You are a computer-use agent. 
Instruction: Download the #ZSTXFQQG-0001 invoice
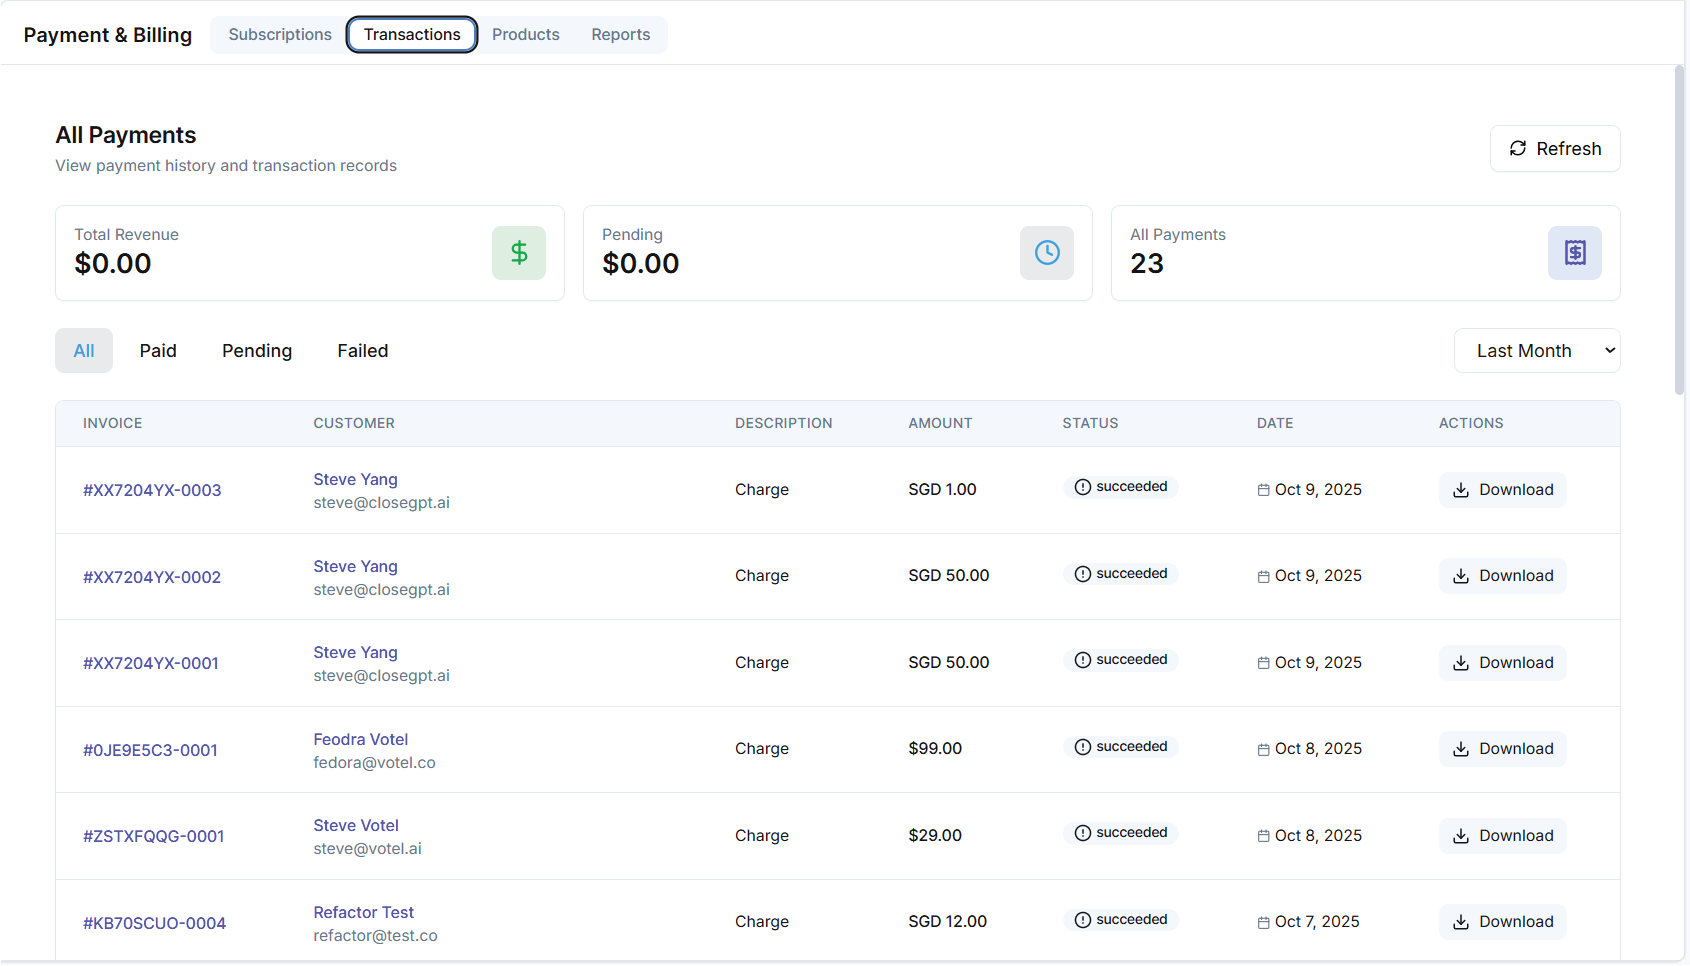coord(1502,836)
